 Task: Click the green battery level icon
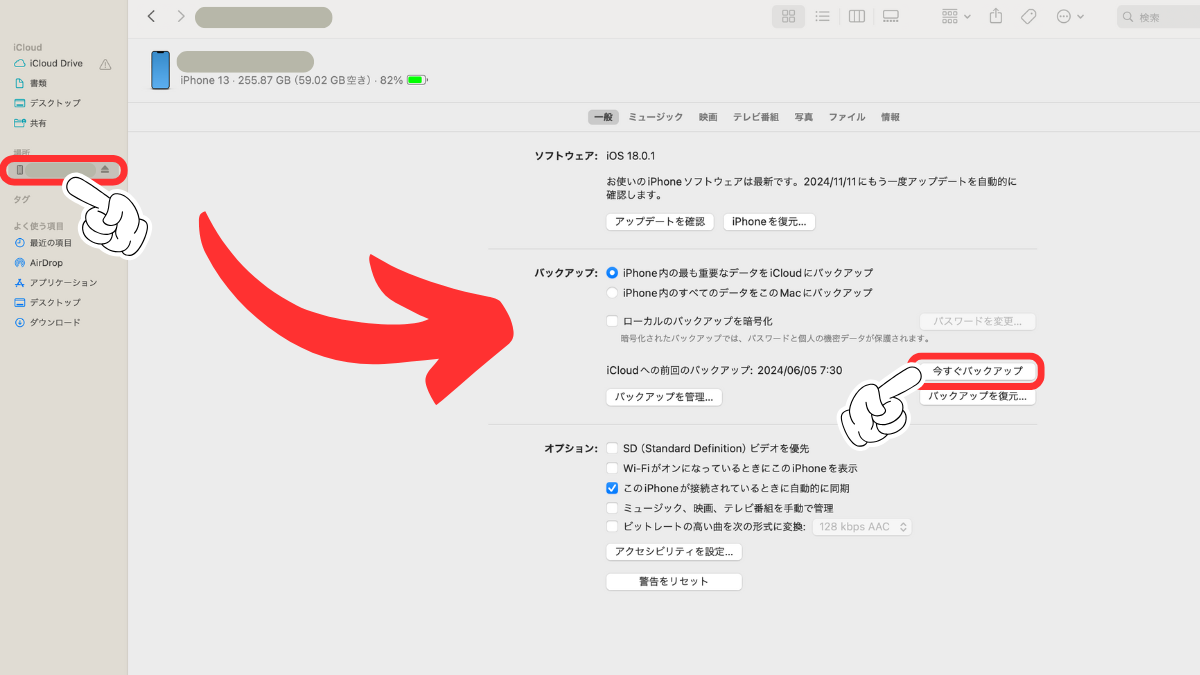[417, 80]
